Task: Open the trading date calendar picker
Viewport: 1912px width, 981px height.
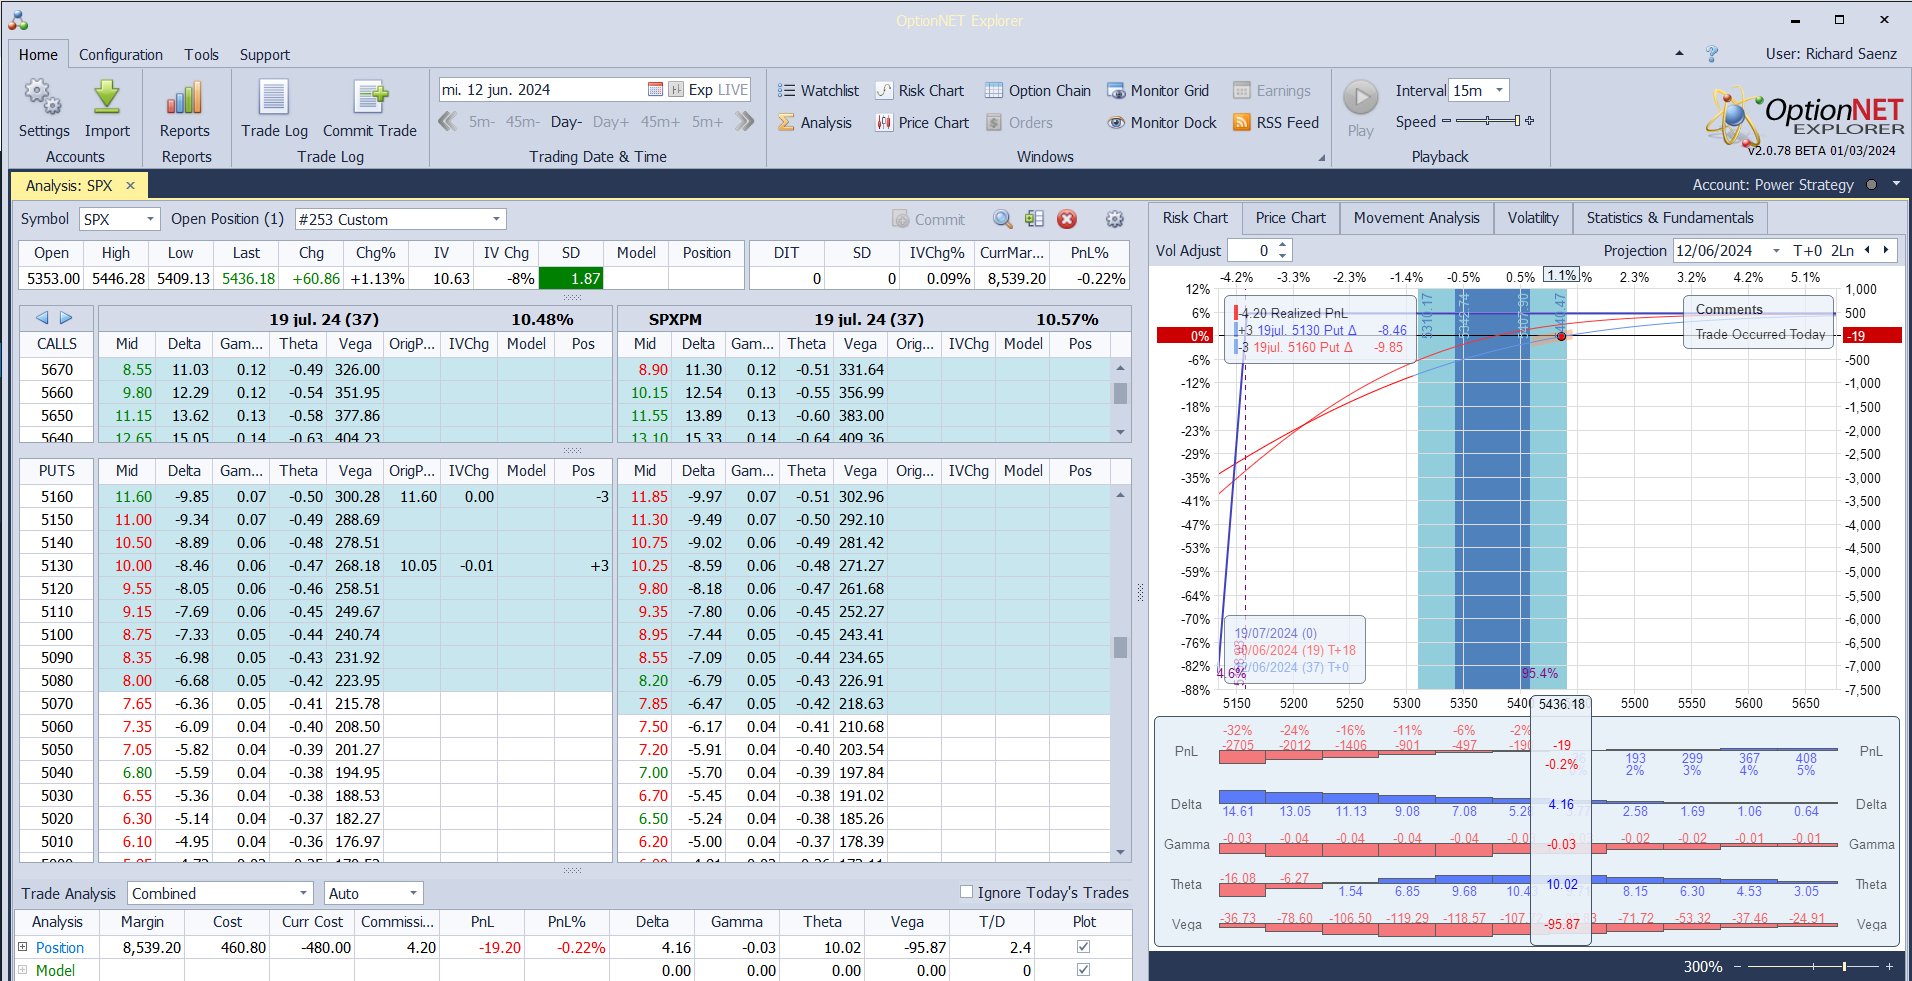Action: click(x=655, y=89)
